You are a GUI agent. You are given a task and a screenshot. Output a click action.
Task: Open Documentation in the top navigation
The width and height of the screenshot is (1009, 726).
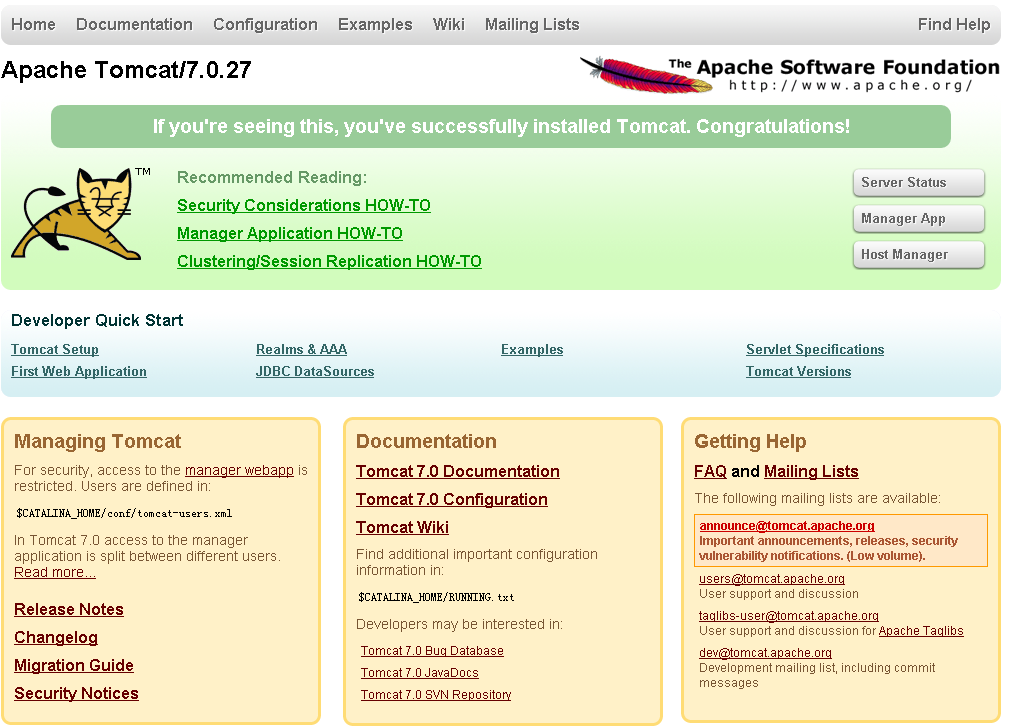[x=134, y=24]
